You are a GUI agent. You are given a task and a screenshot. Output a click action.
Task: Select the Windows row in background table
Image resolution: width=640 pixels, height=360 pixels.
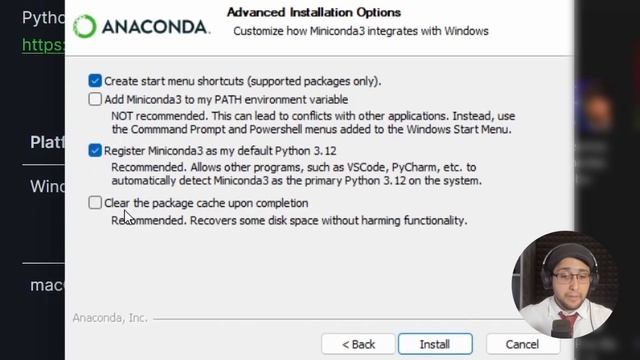[47, 187]
